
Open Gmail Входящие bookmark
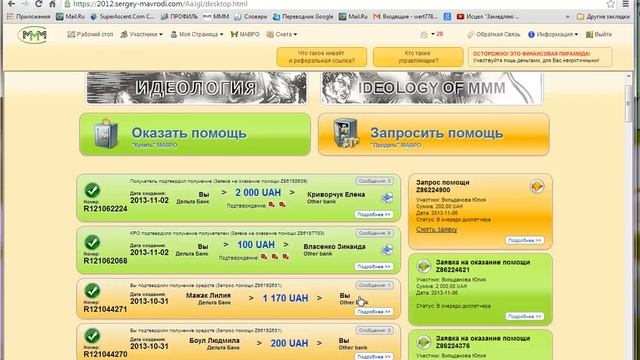click(x=405, y=17)
